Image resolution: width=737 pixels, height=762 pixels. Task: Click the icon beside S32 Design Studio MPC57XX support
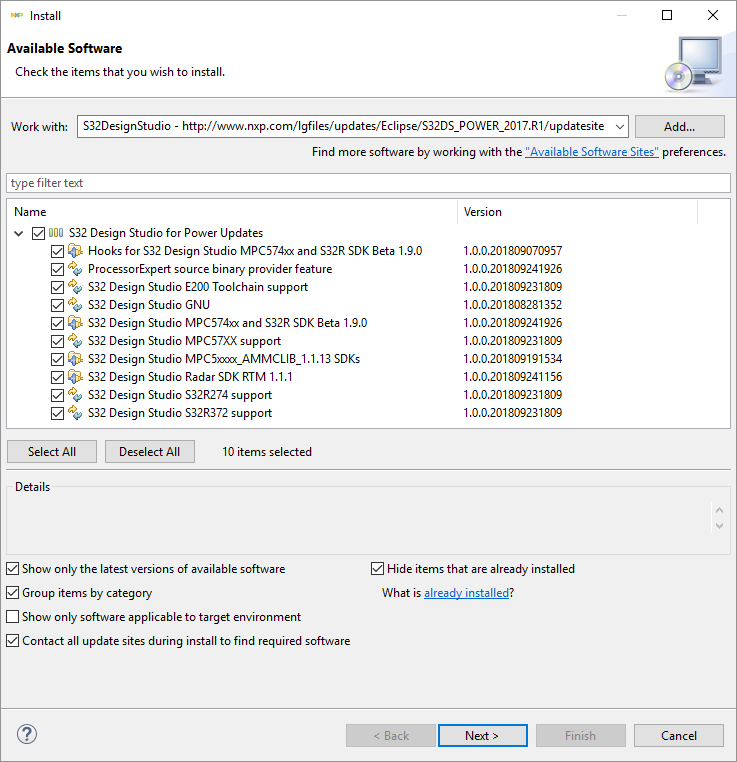[75, 341]
